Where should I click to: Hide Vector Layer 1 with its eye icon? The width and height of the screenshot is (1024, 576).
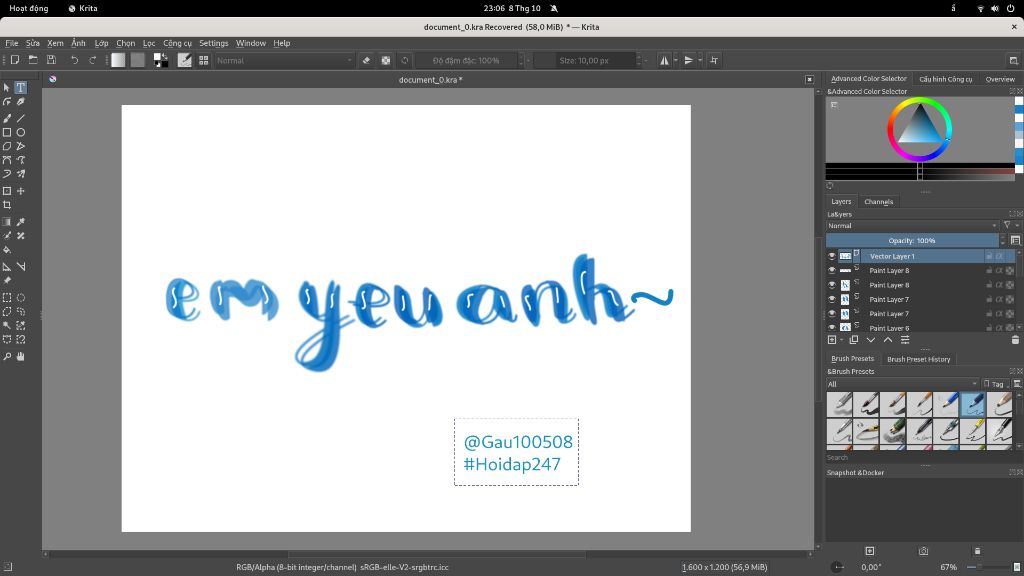tap(832, 256)
